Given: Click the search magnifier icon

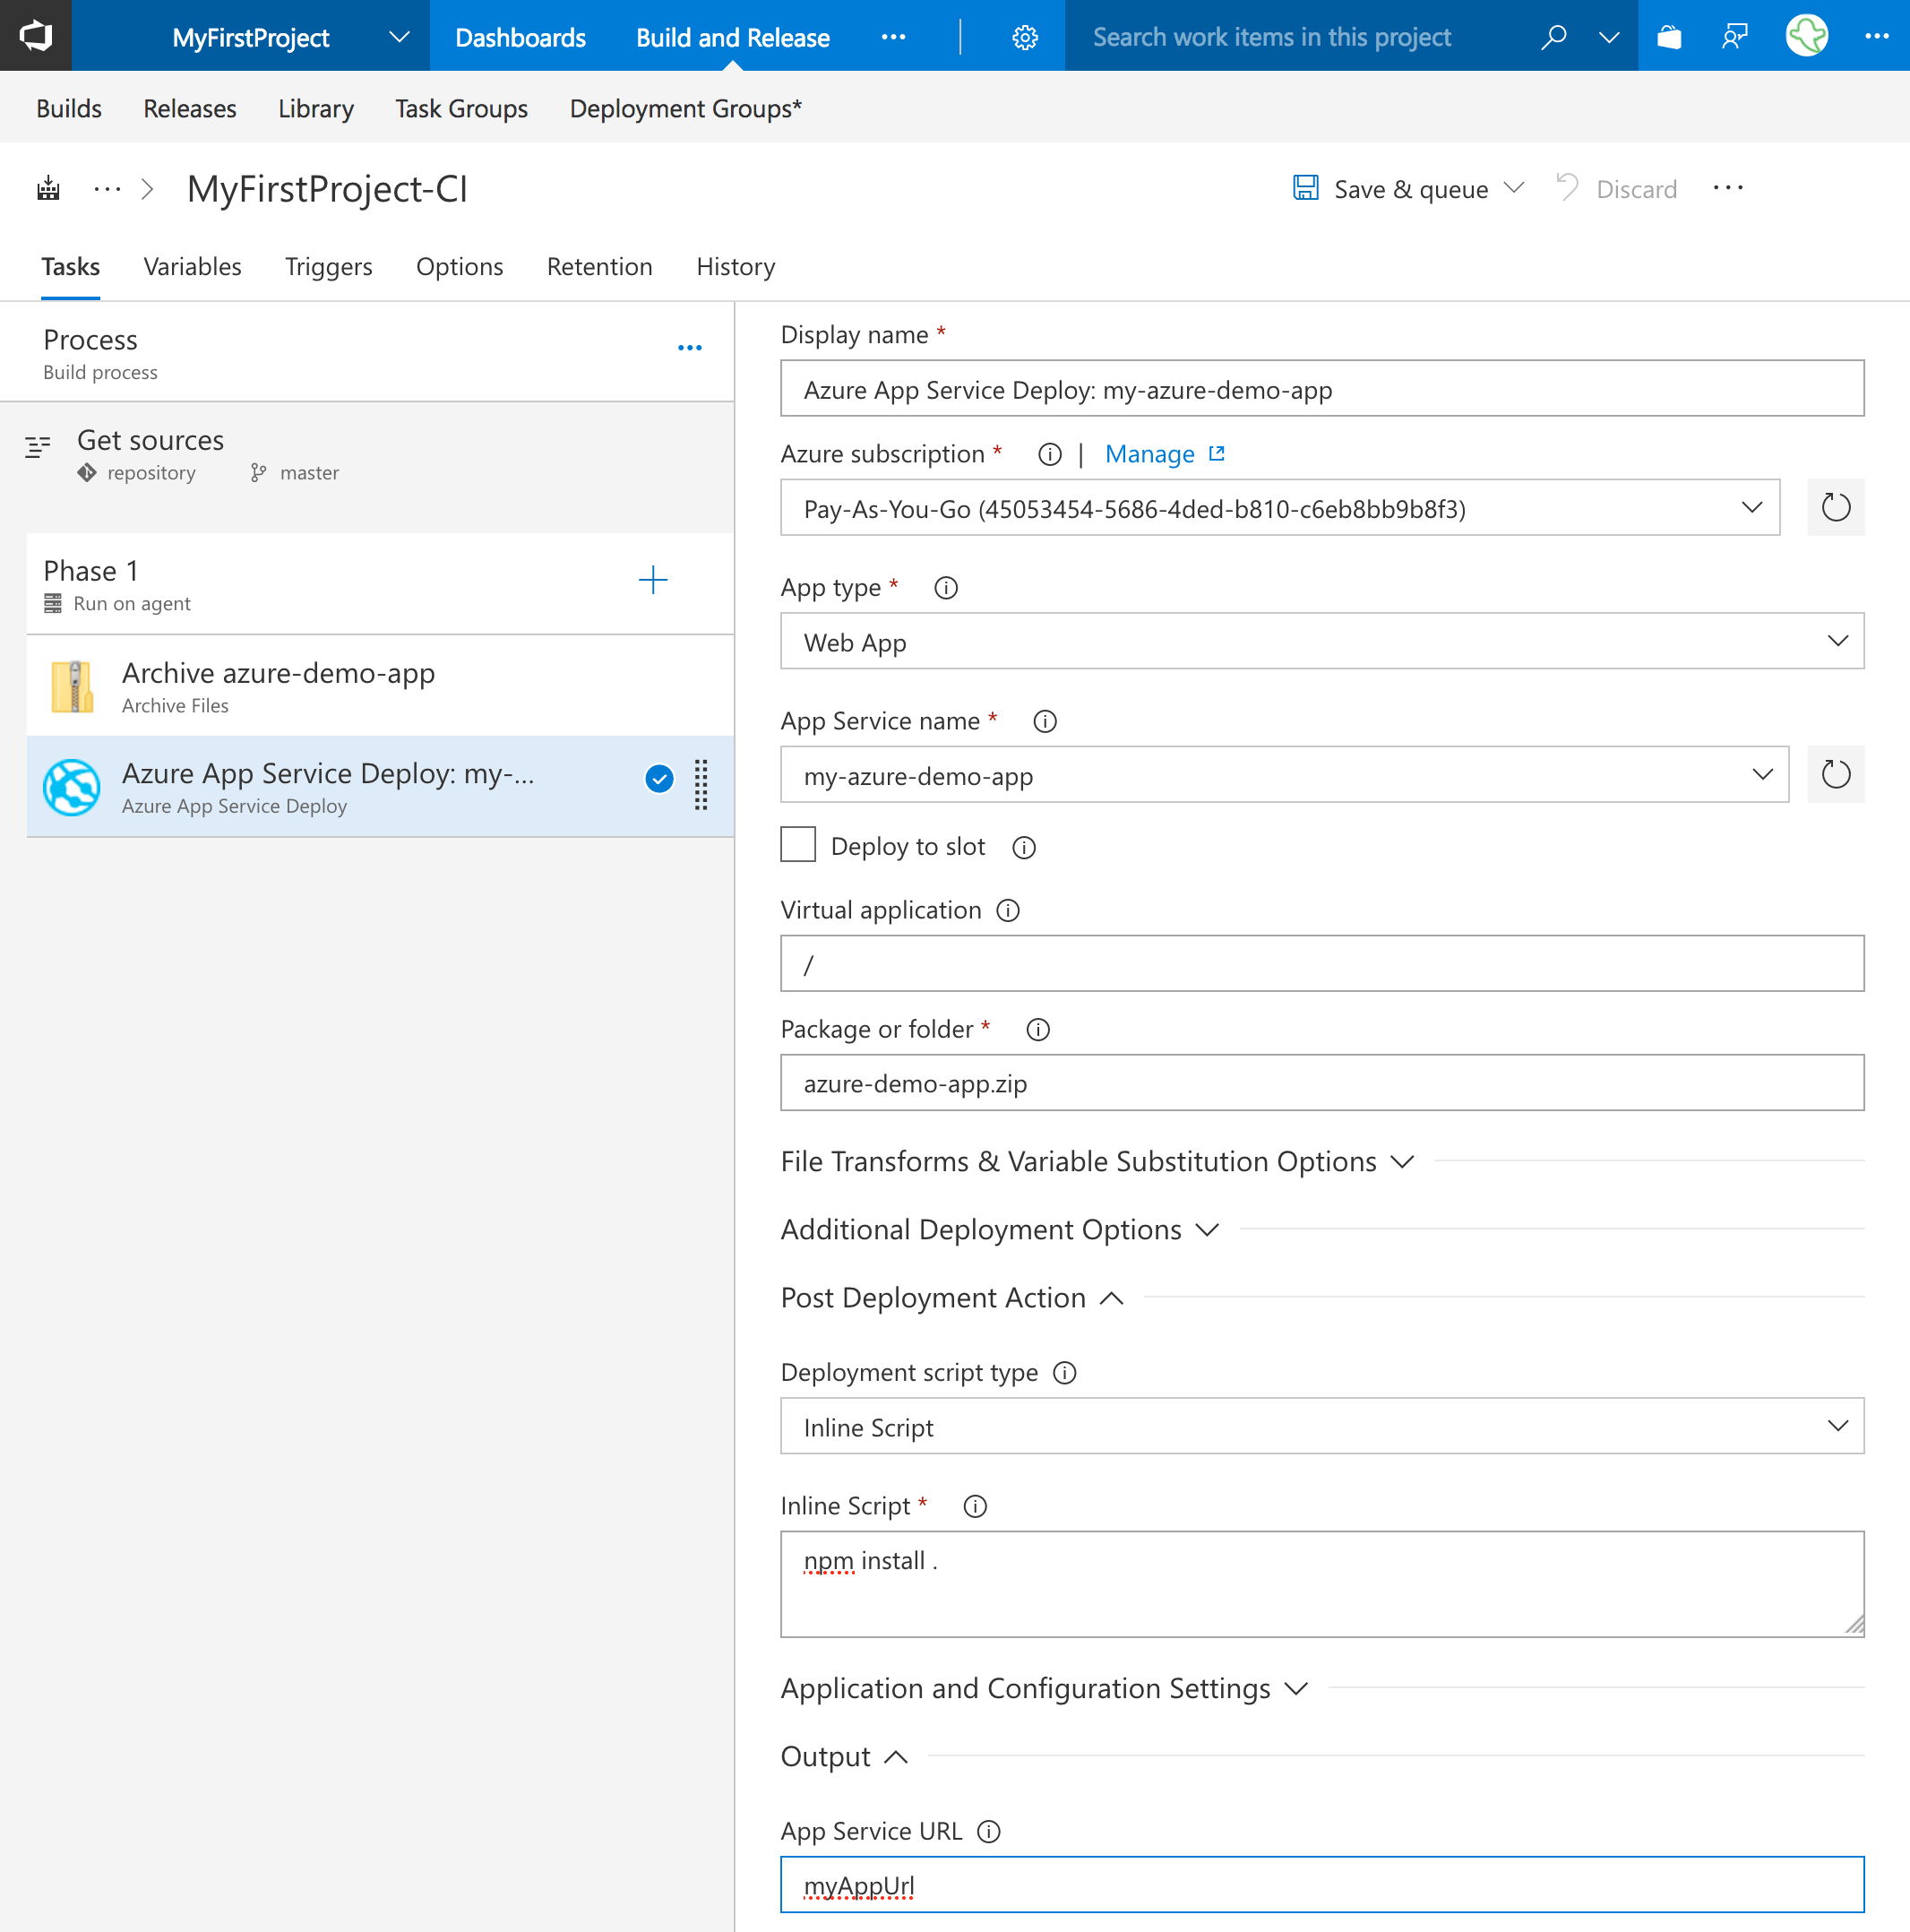Looking at the screenshot, I should click(x=1553, y=37).
